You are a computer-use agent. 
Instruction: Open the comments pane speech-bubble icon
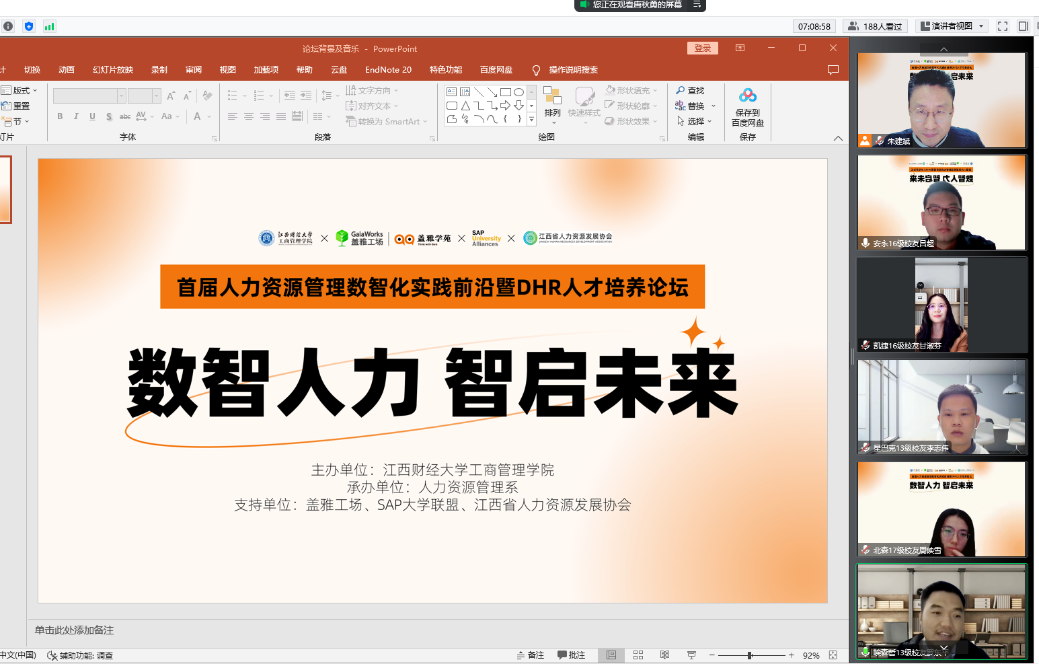[x=834, y=70]
